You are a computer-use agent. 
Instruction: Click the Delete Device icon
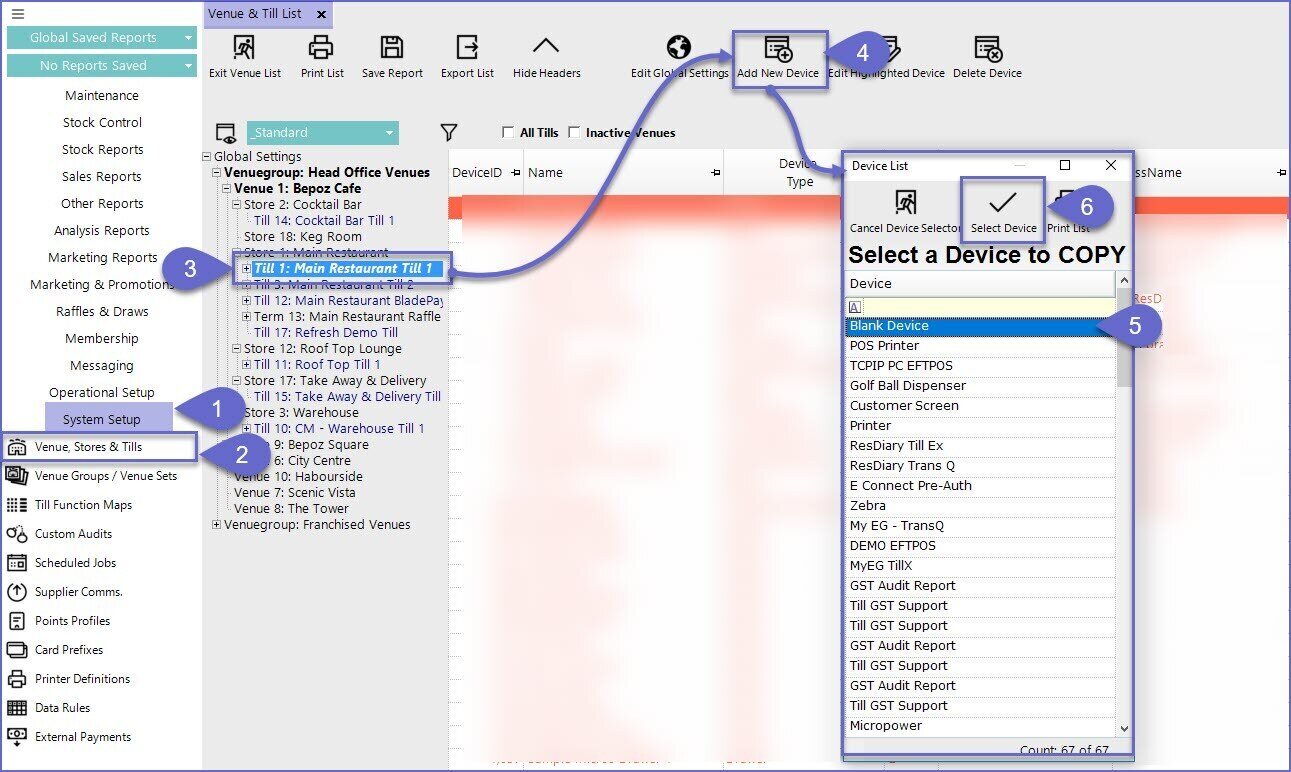click(x=987, y=49)
